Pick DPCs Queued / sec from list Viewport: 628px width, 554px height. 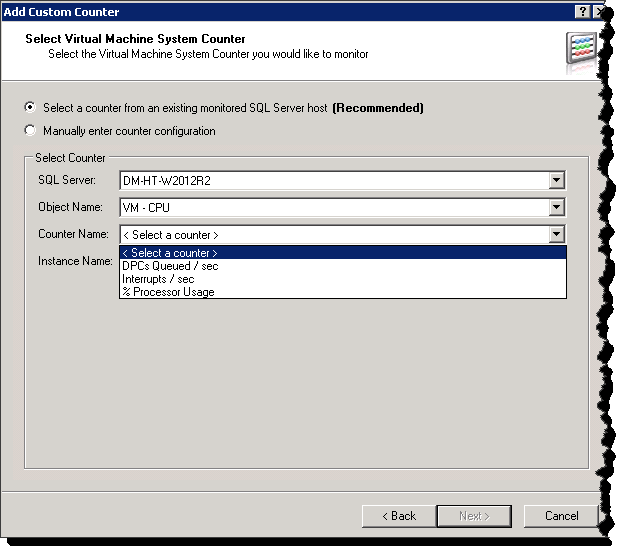[x=170, y=266]
